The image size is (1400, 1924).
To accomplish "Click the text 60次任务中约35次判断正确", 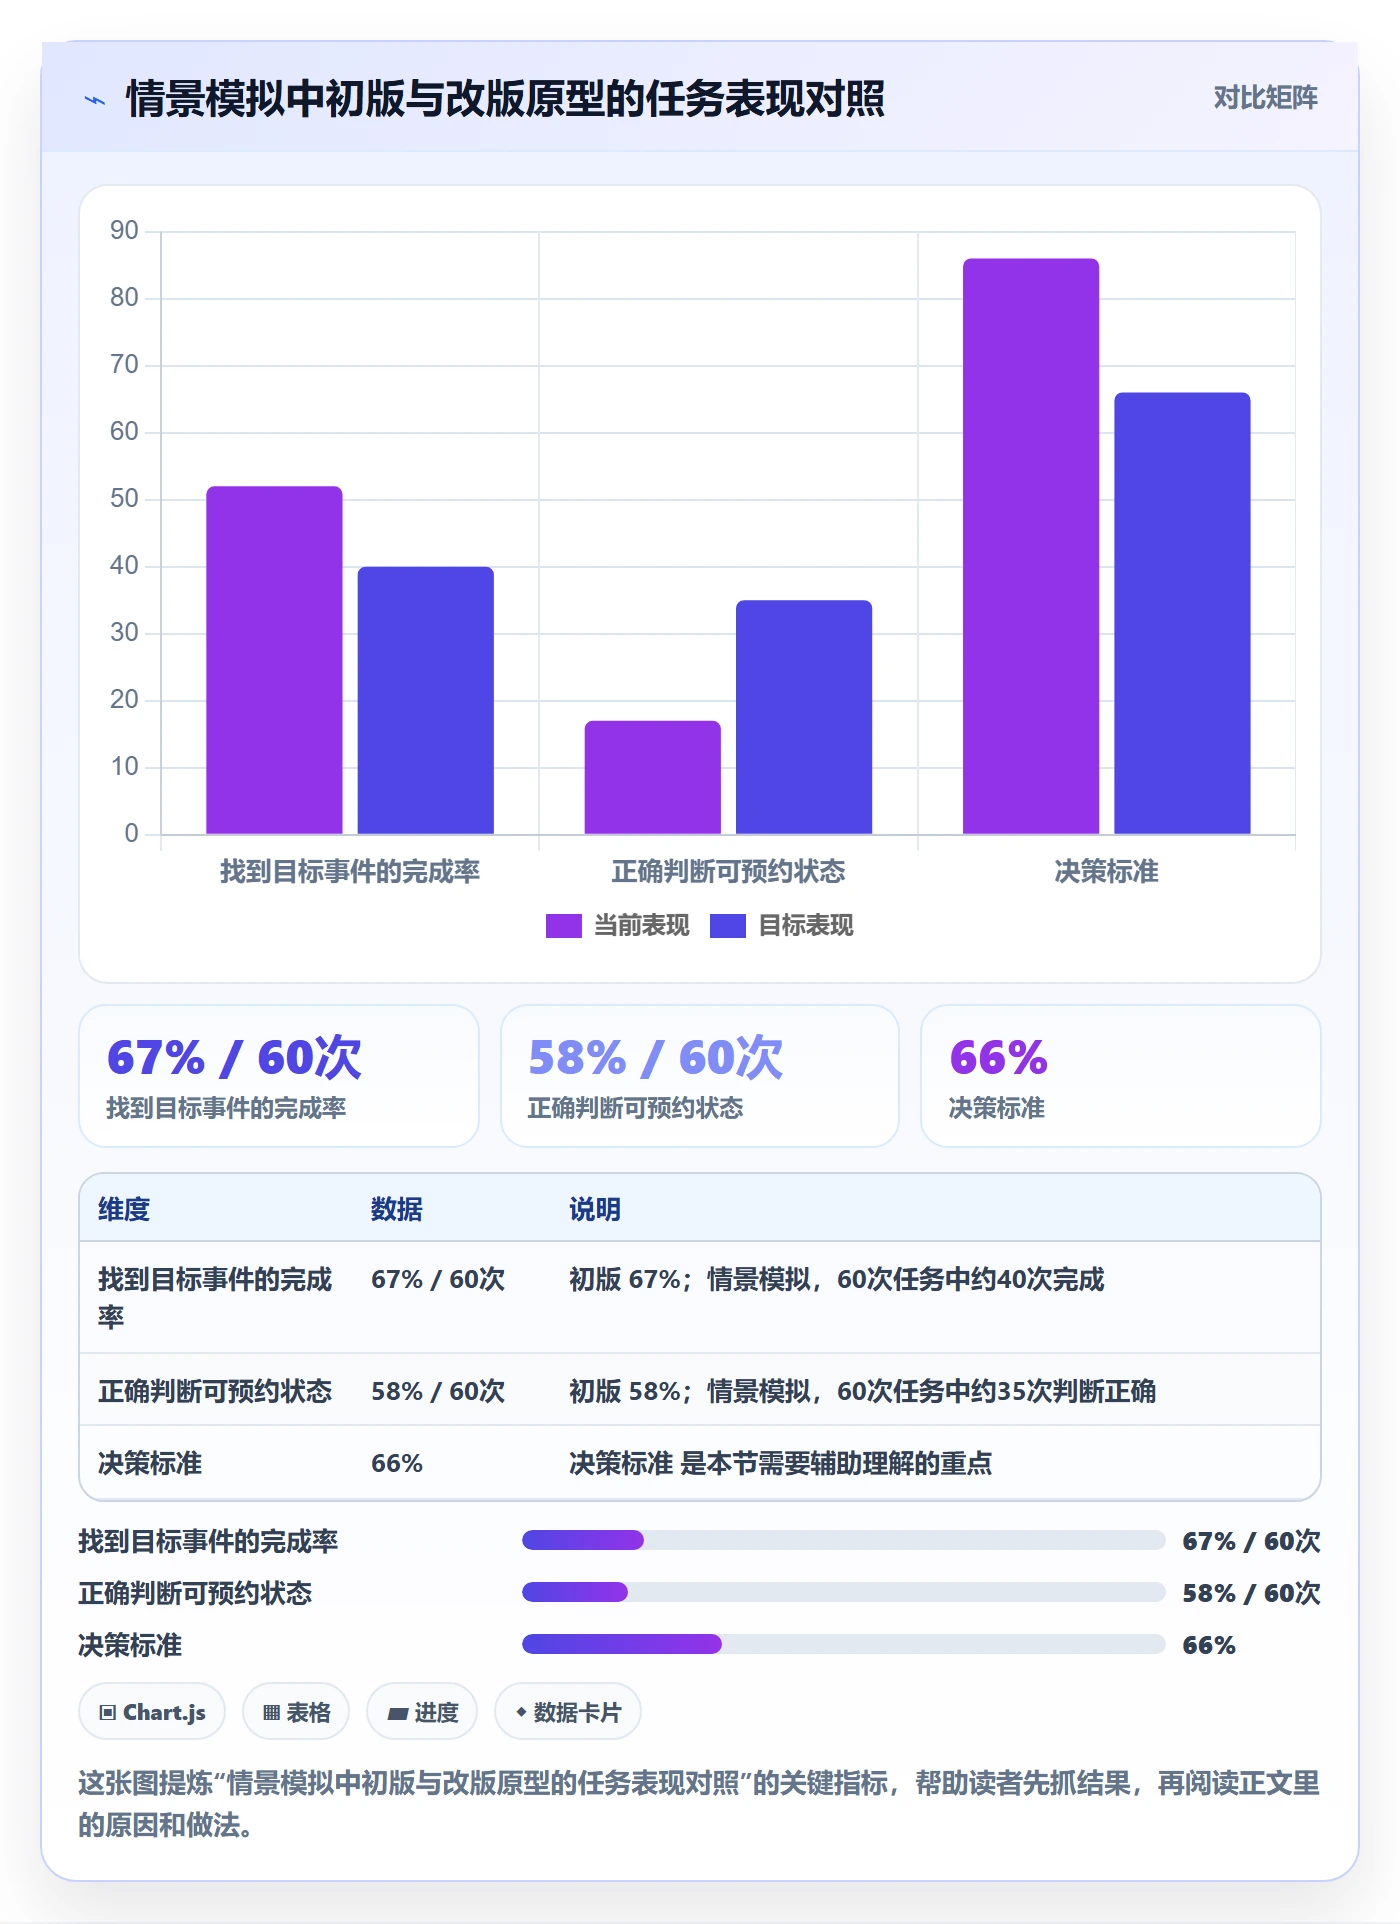I will click(x=997, y=1392).
